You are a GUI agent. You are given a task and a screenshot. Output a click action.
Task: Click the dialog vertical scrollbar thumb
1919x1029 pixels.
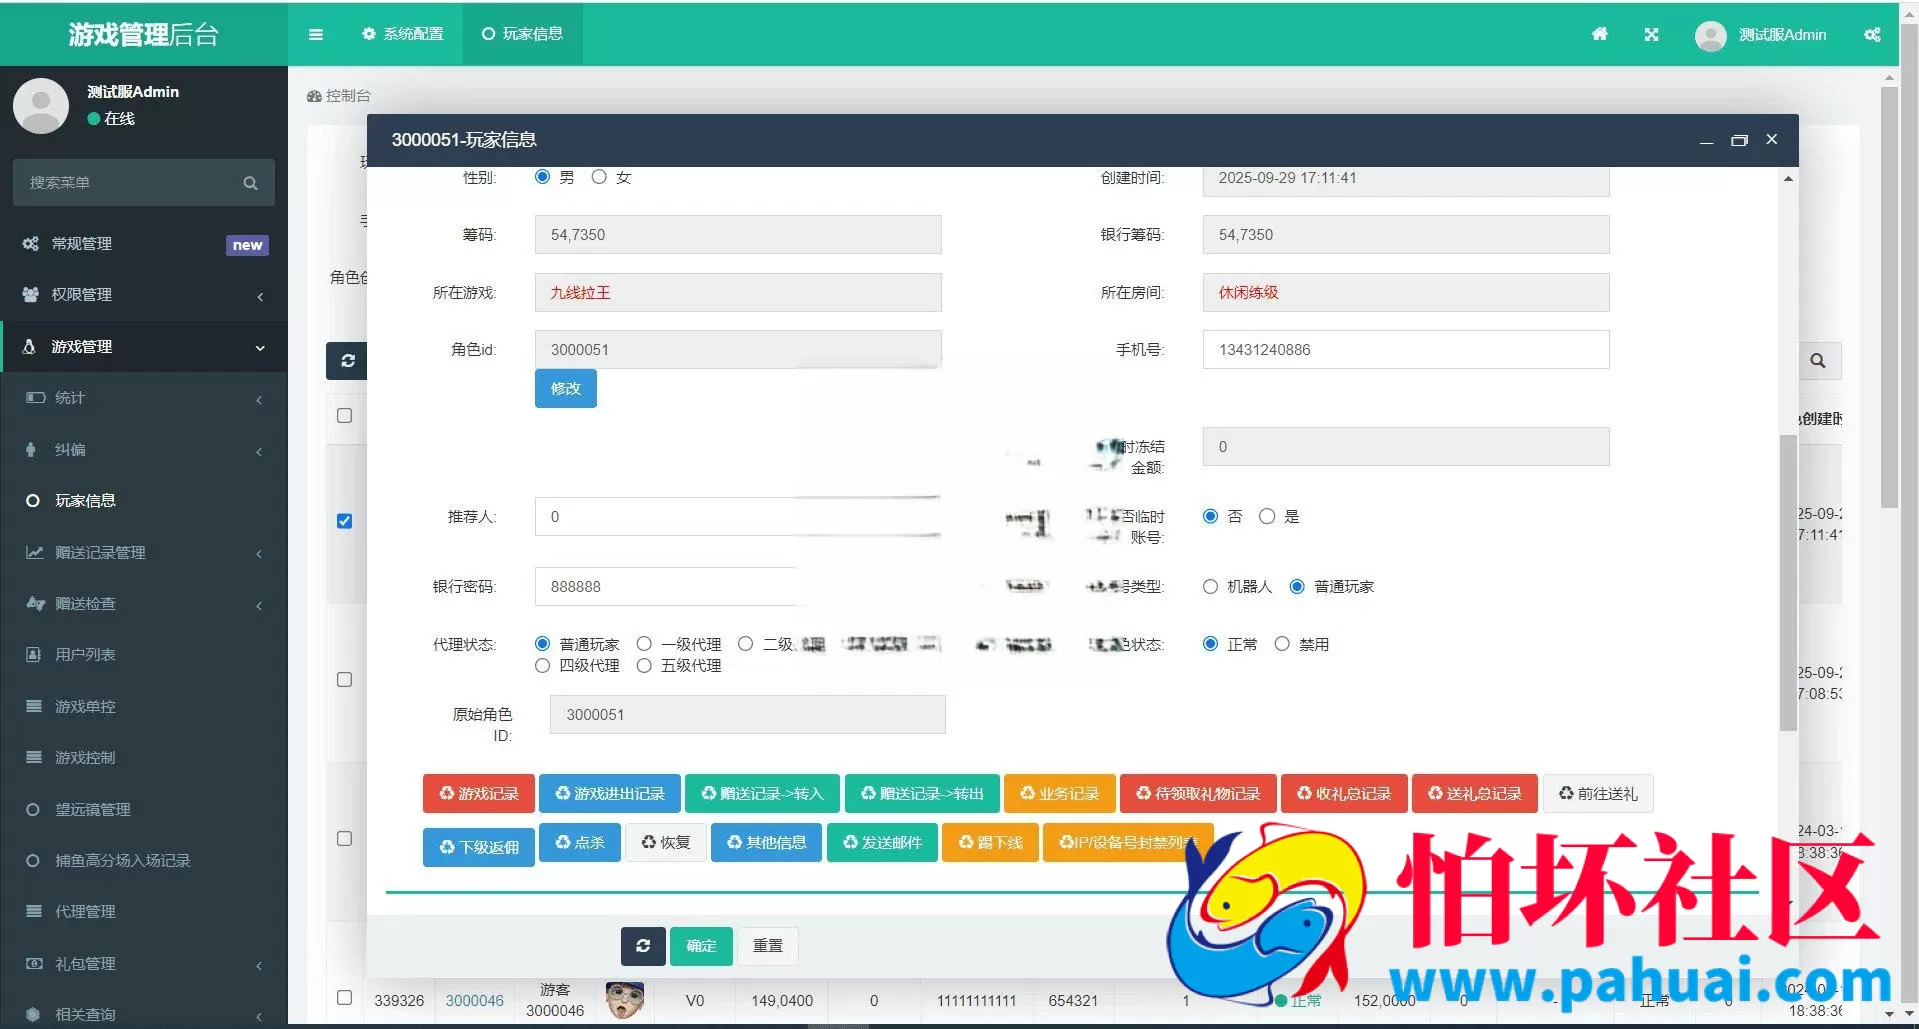[1788, 583]
